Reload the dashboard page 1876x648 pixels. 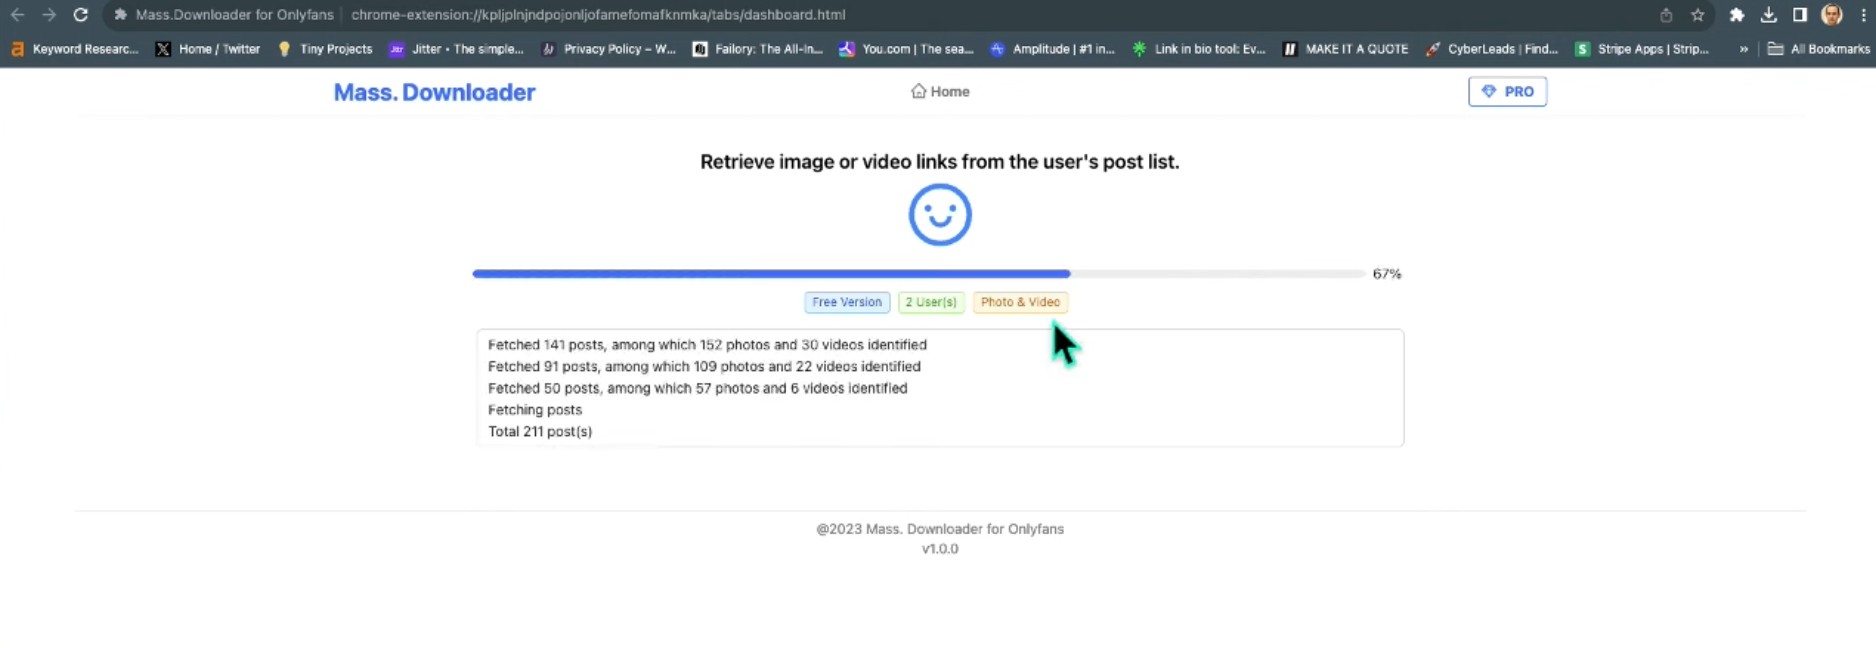81,15
